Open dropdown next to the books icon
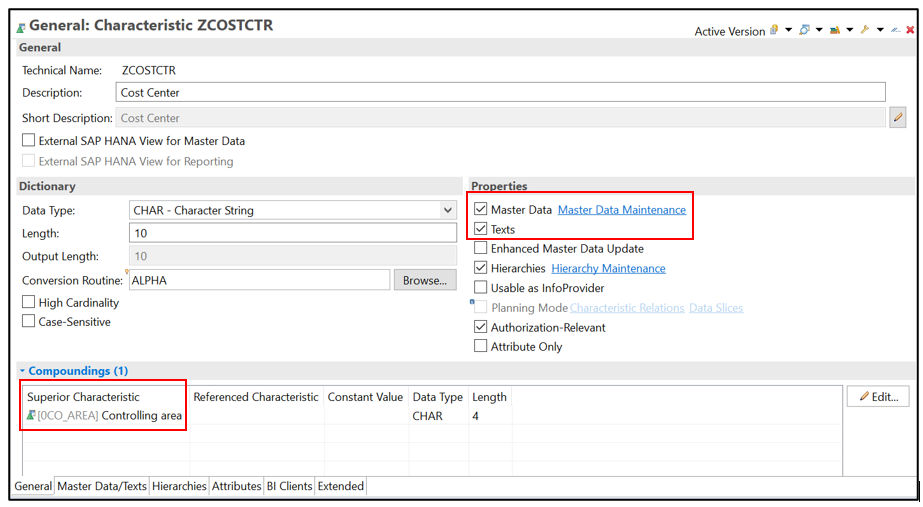 click(x=849, y=30)
